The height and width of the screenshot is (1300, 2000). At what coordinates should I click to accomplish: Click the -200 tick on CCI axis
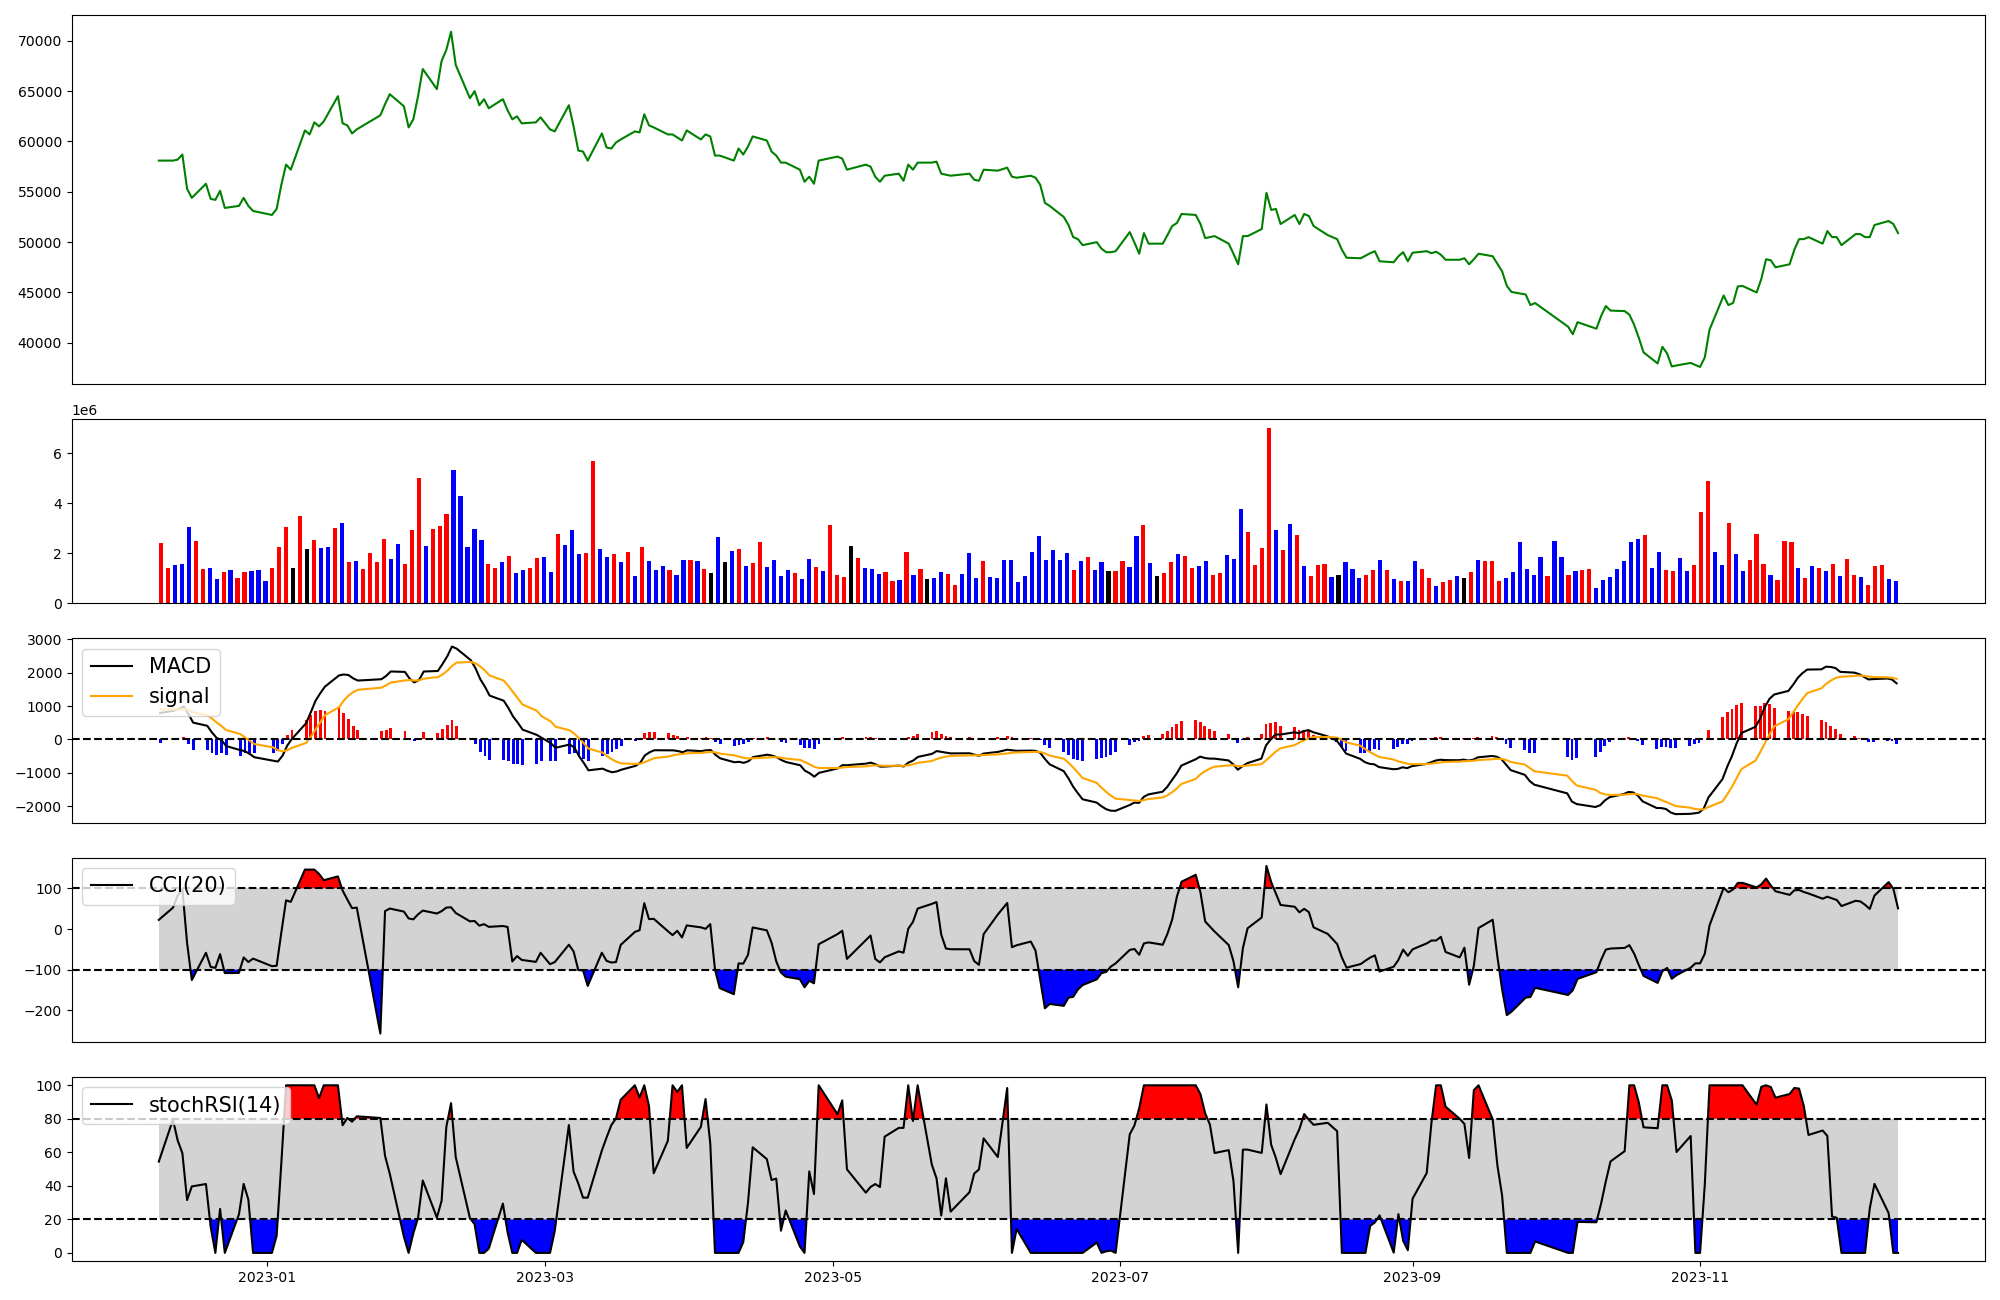pyautogui.click(x=43, y=1011)
